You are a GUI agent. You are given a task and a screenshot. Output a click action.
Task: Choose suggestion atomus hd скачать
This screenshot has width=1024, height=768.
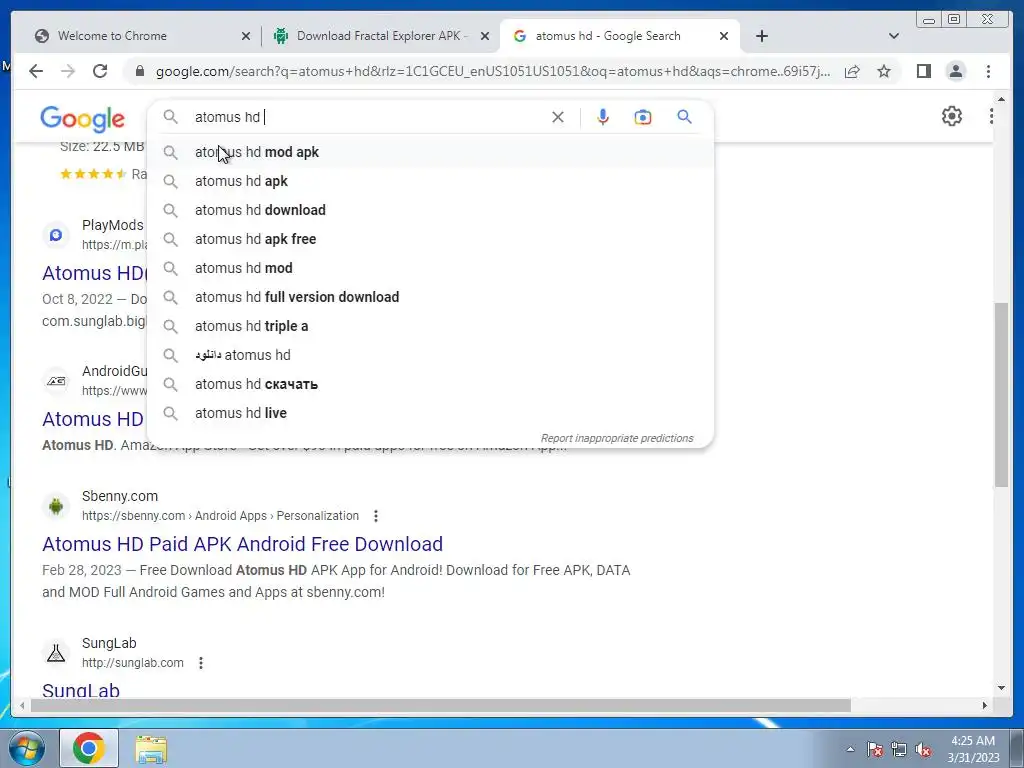430,384
